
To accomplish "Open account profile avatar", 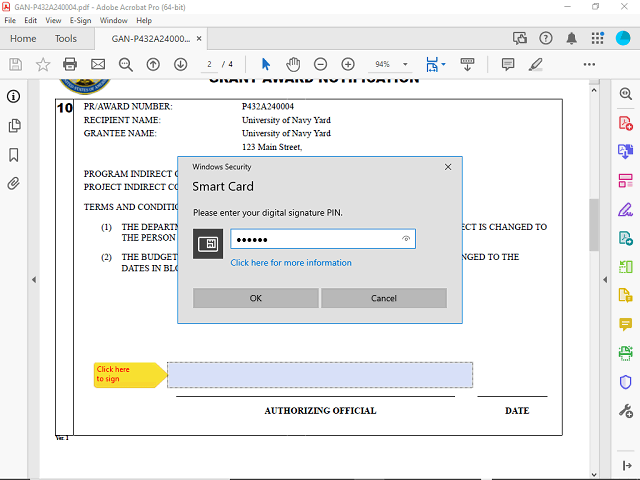I will pos(623,38).
